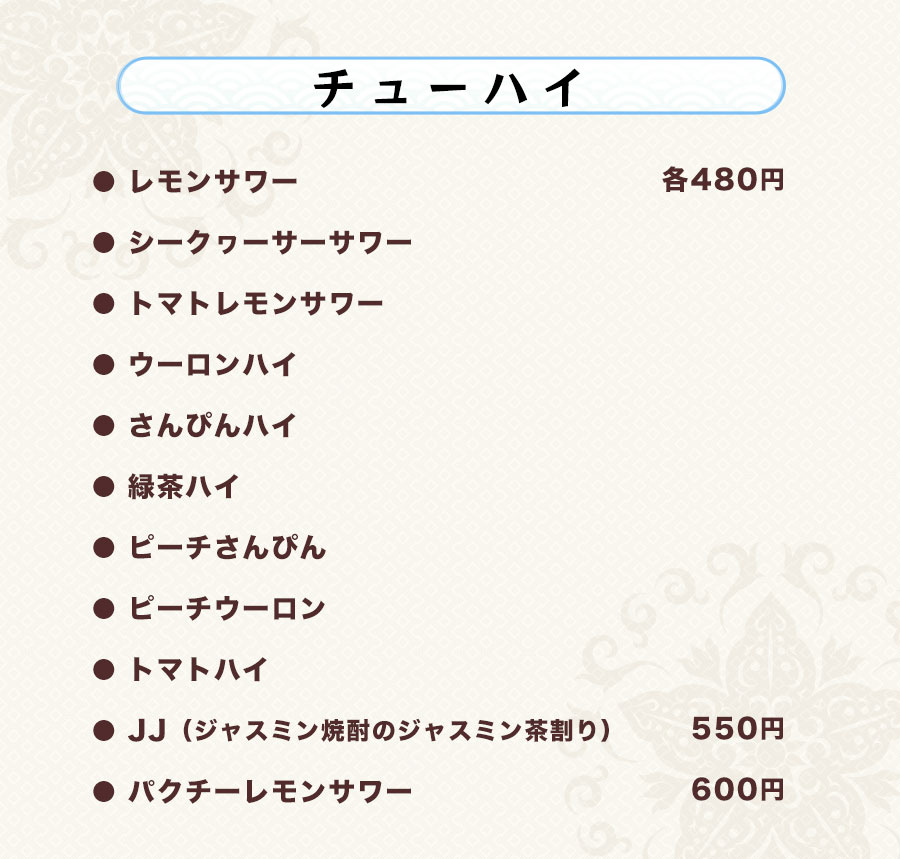Select ウーロンハイ text
This screenshot has width=900, height=859.
pyautogui.click(x=213, y=365)
